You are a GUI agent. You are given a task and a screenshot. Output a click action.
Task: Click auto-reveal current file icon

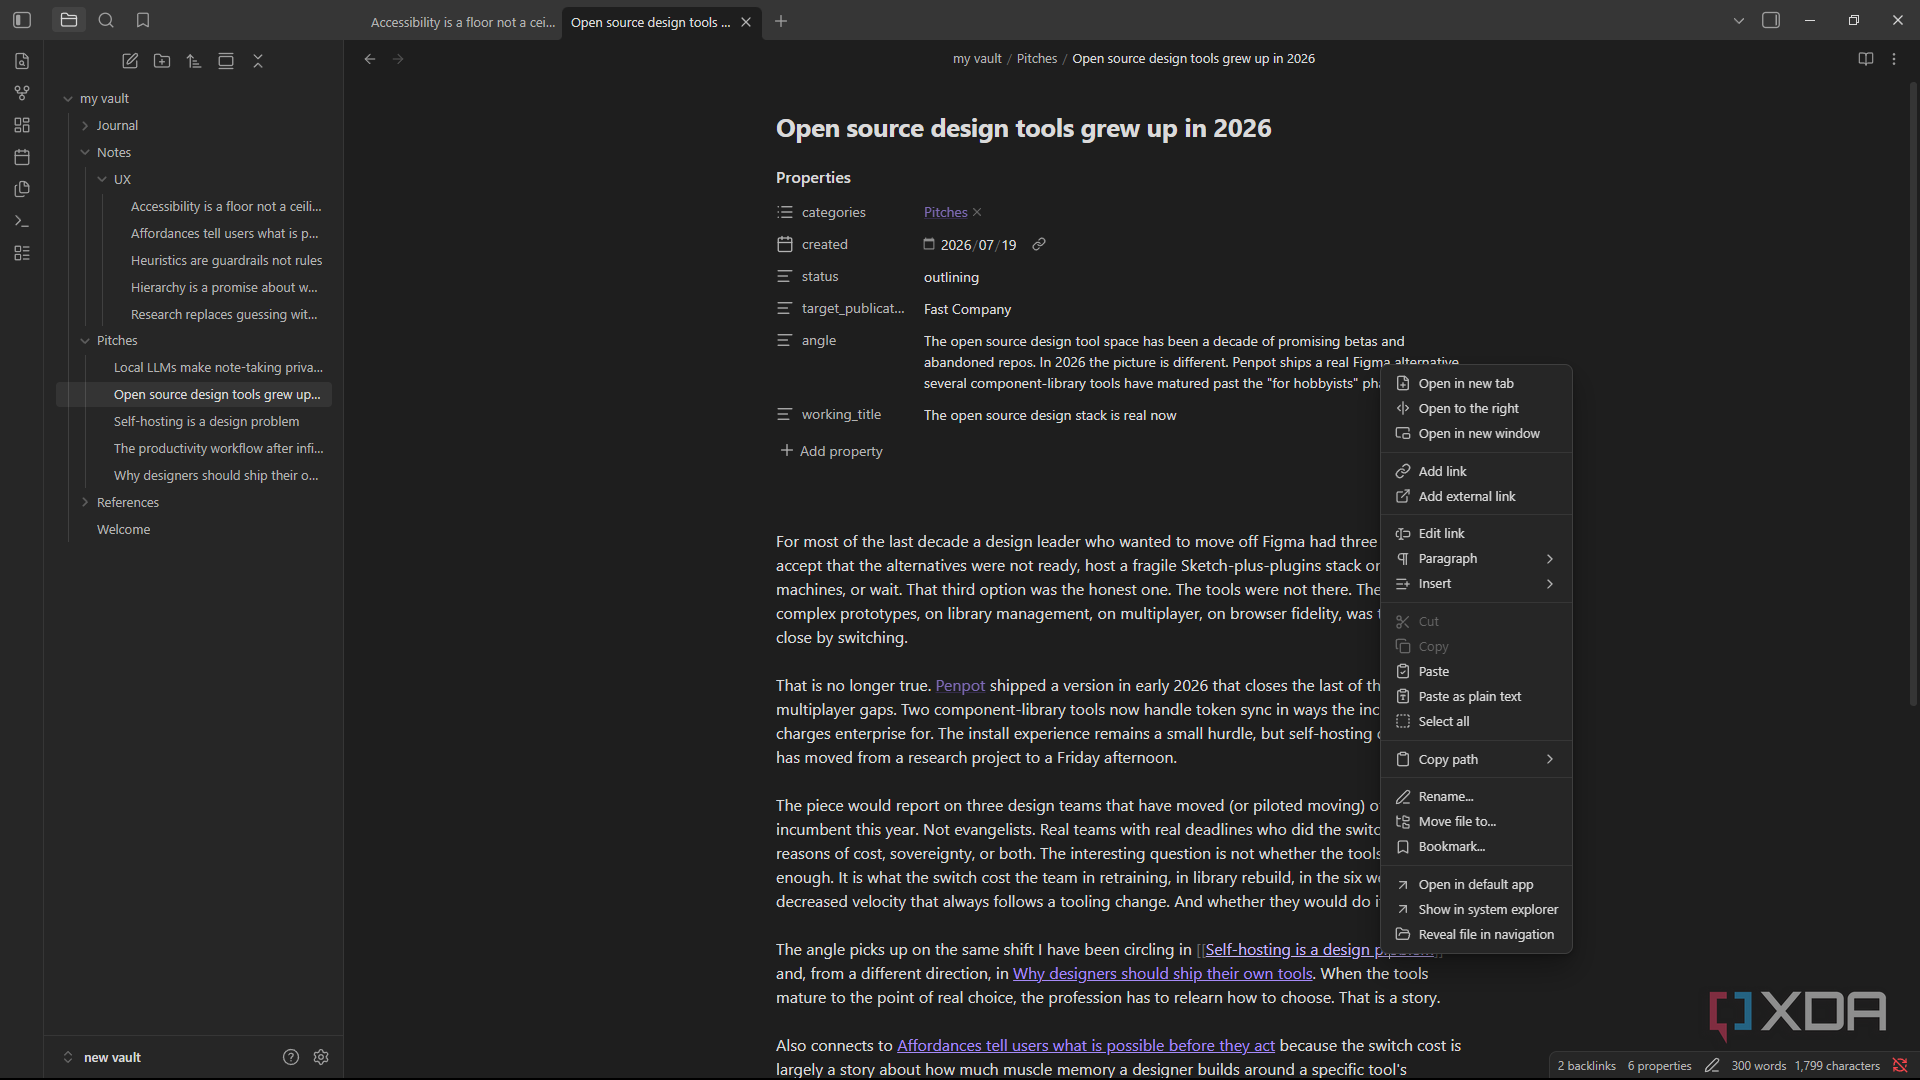click(226, 61)
